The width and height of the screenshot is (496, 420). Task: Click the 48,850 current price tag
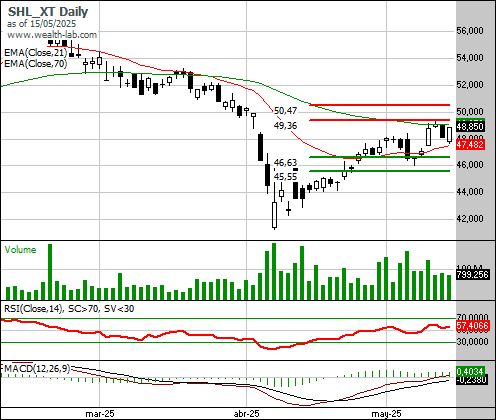coord(470,127)
